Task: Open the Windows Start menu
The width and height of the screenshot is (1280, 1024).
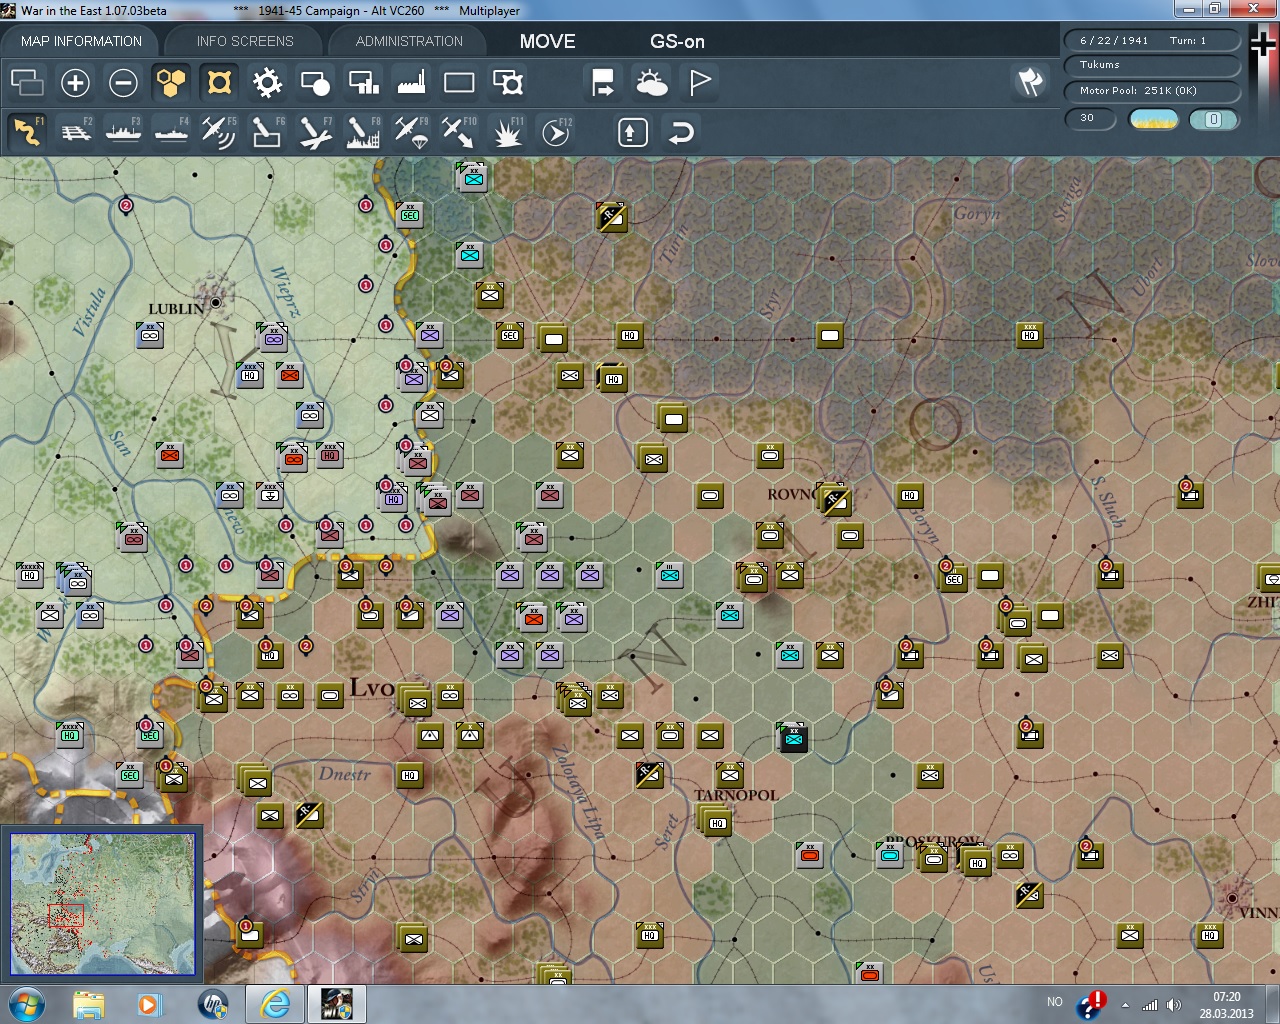Action: 25,1004
